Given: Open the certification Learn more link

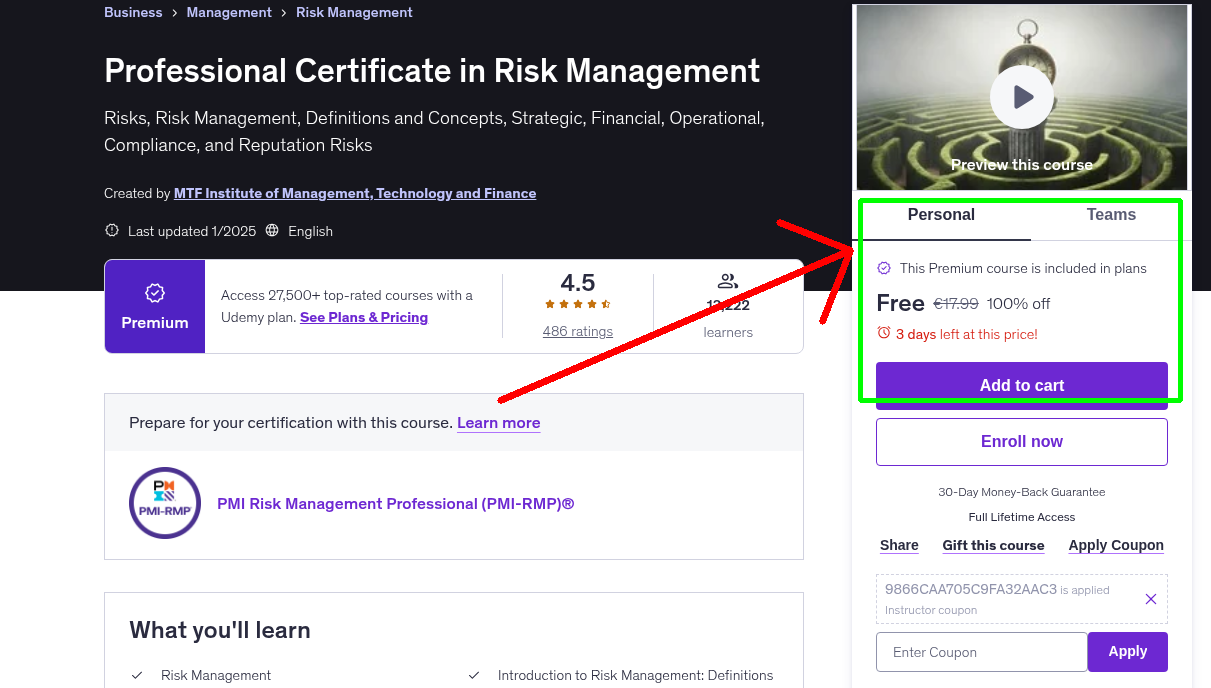Looking at the screenshot, I should [498, 423].
